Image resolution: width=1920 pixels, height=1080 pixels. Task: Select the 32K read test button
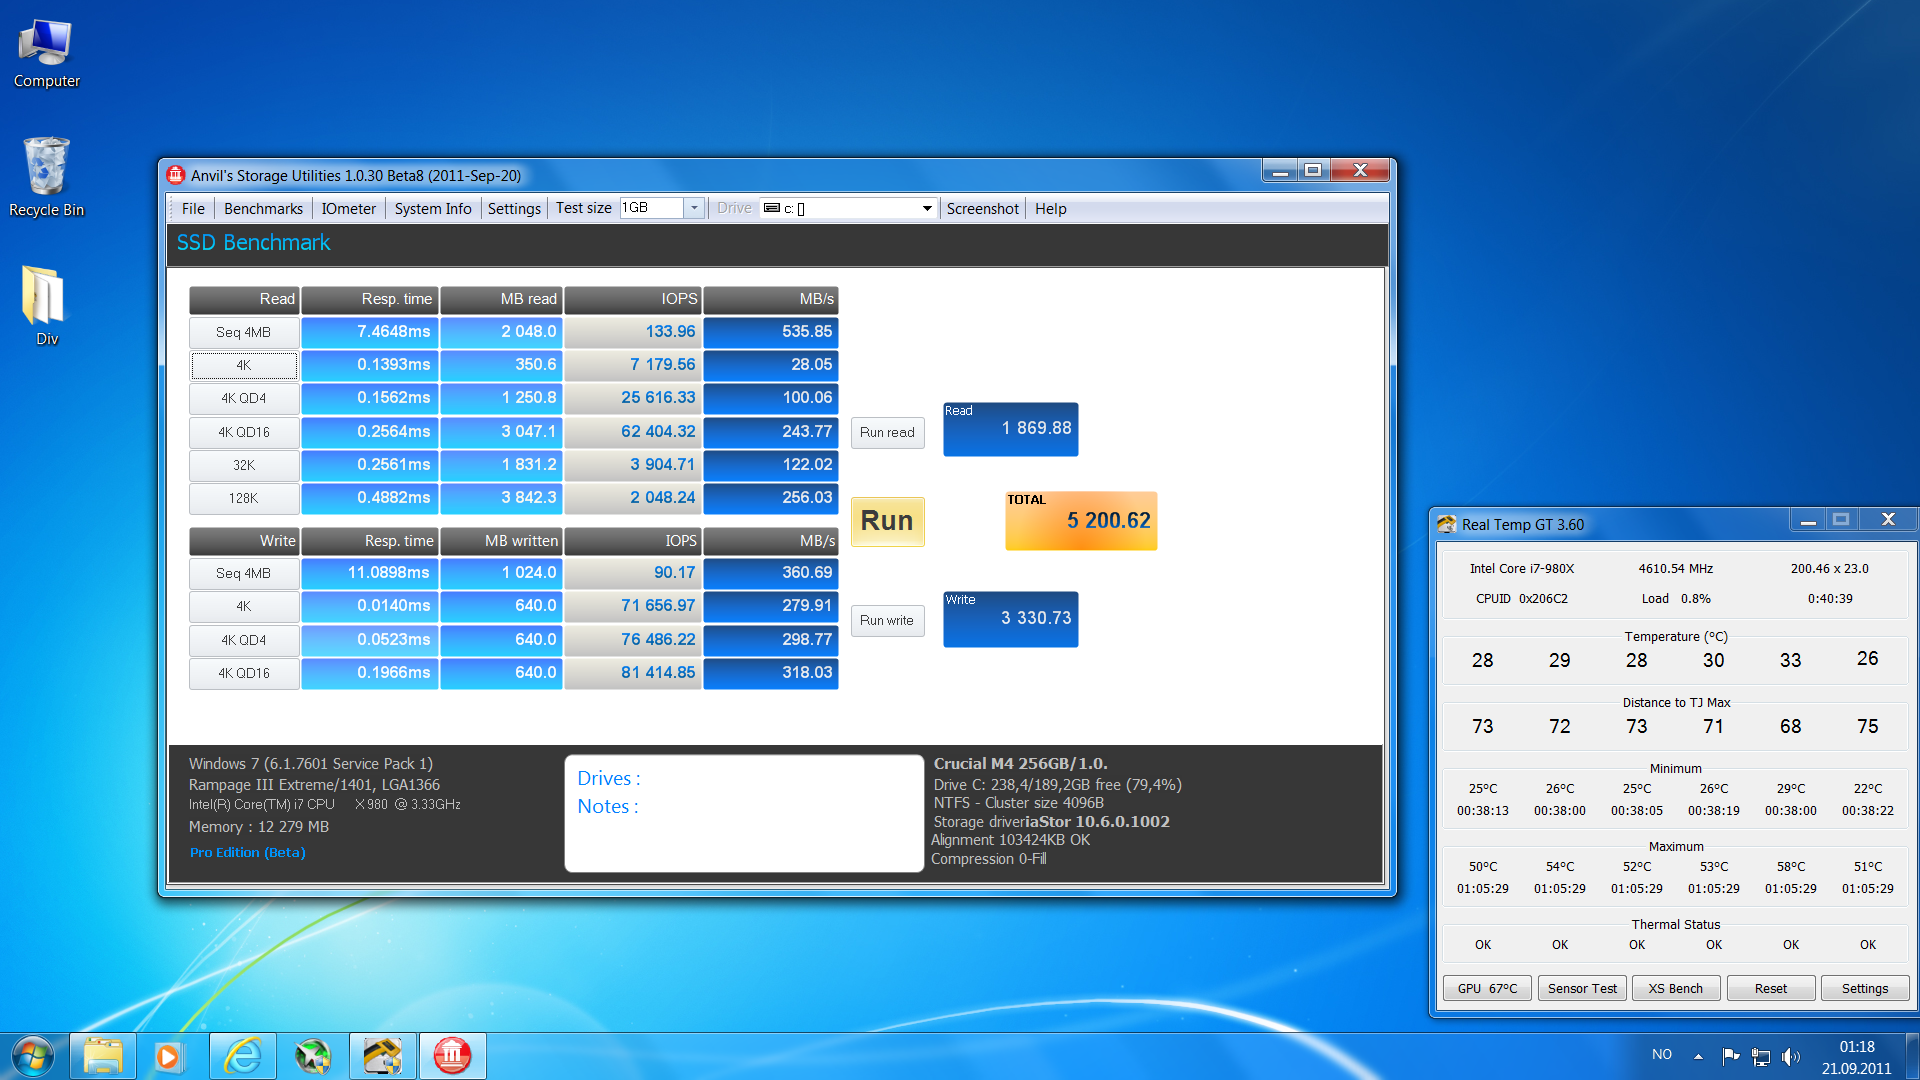click(x=244, y=465)
